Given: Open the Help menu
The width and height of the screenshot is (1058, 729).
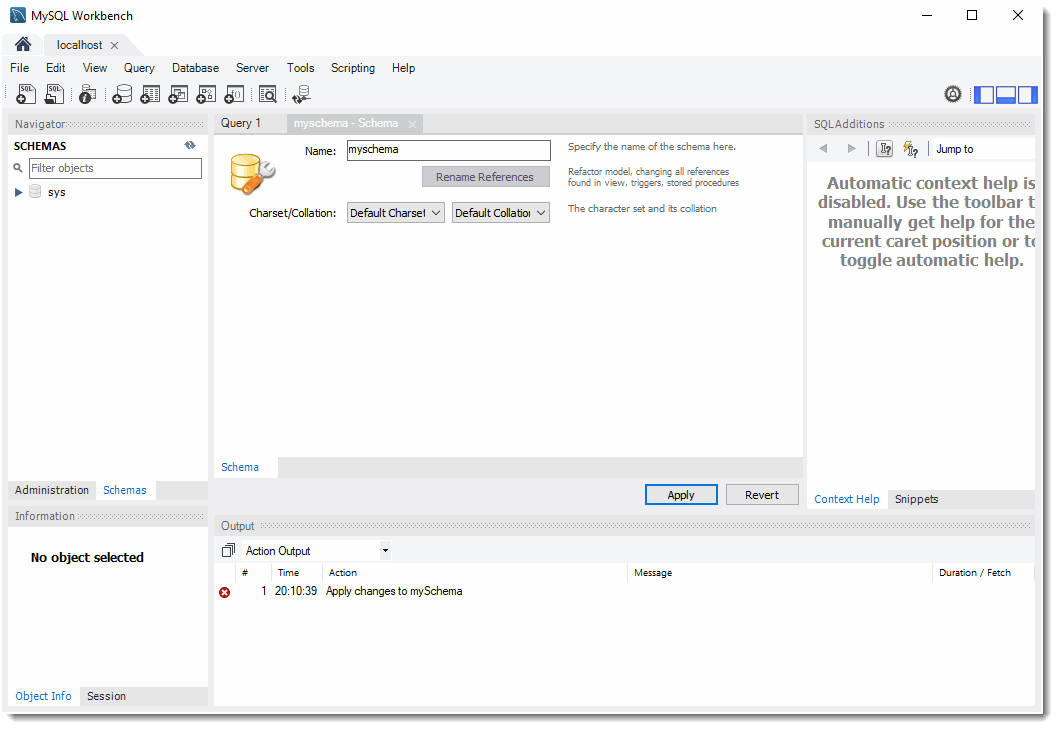Looking at the screenshot, I should coord(403,68).
